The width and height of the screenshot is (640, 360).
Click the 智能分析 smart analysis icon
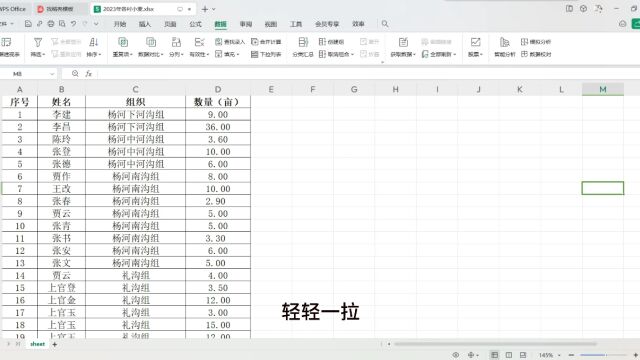click(505, 42)
